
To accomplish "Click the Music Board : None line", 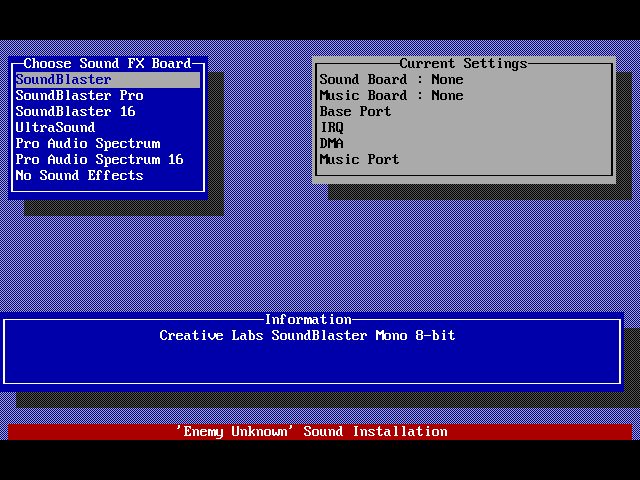I will [391, 96].
